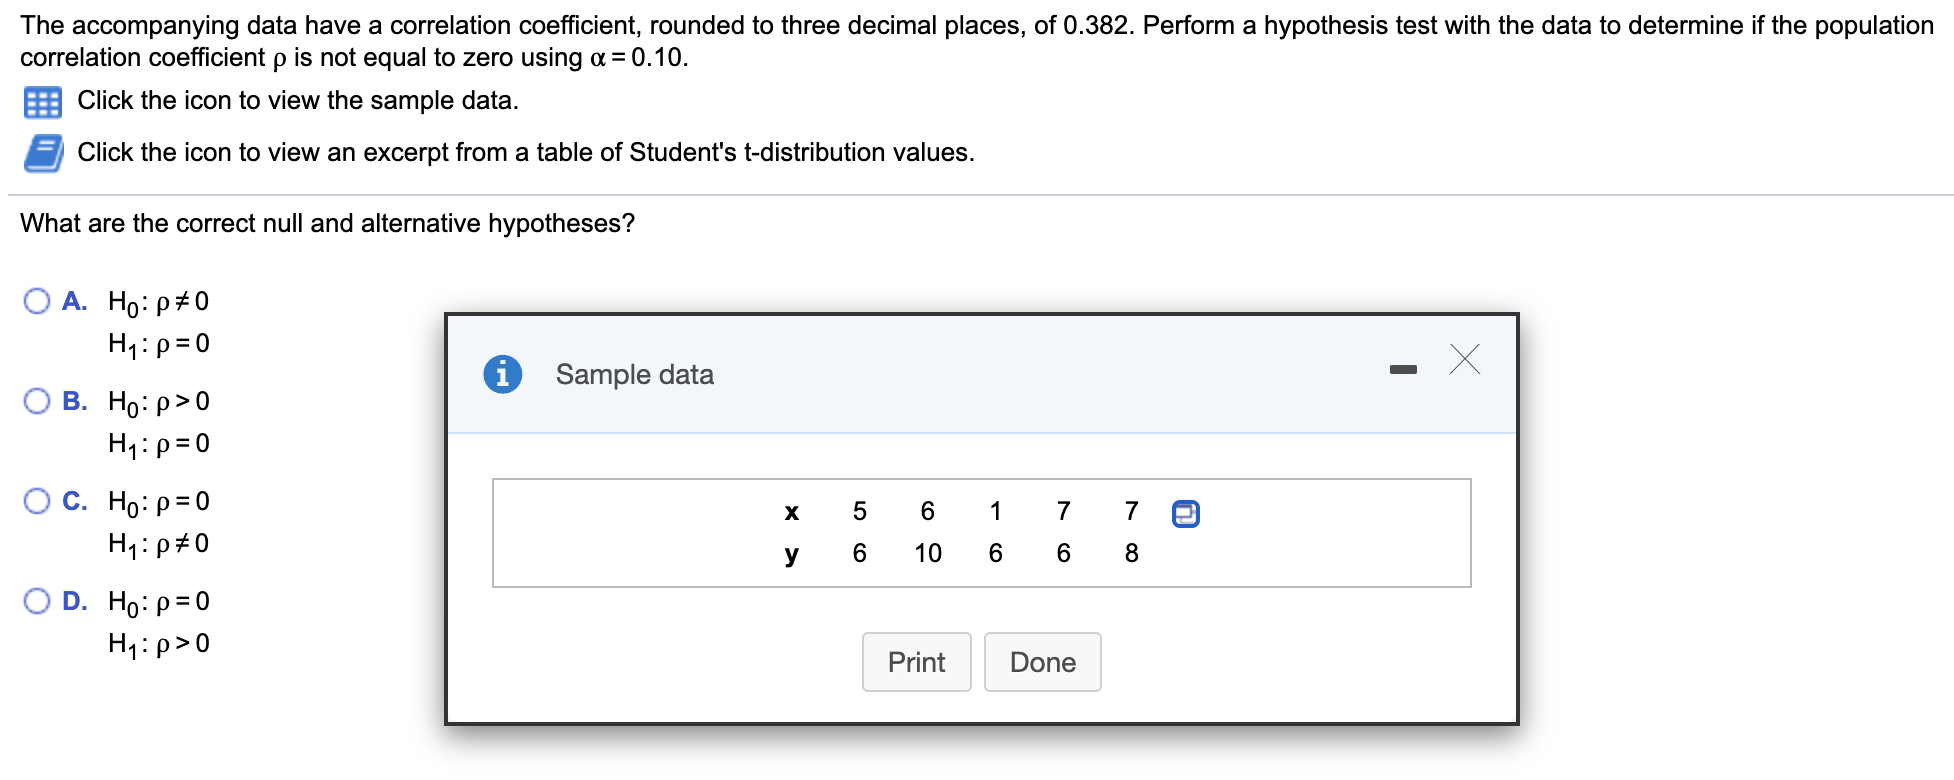The image size is (1954, 780).
Task: Click the 'Click the icon to view the sample data' text
Action: click(298, 100)
